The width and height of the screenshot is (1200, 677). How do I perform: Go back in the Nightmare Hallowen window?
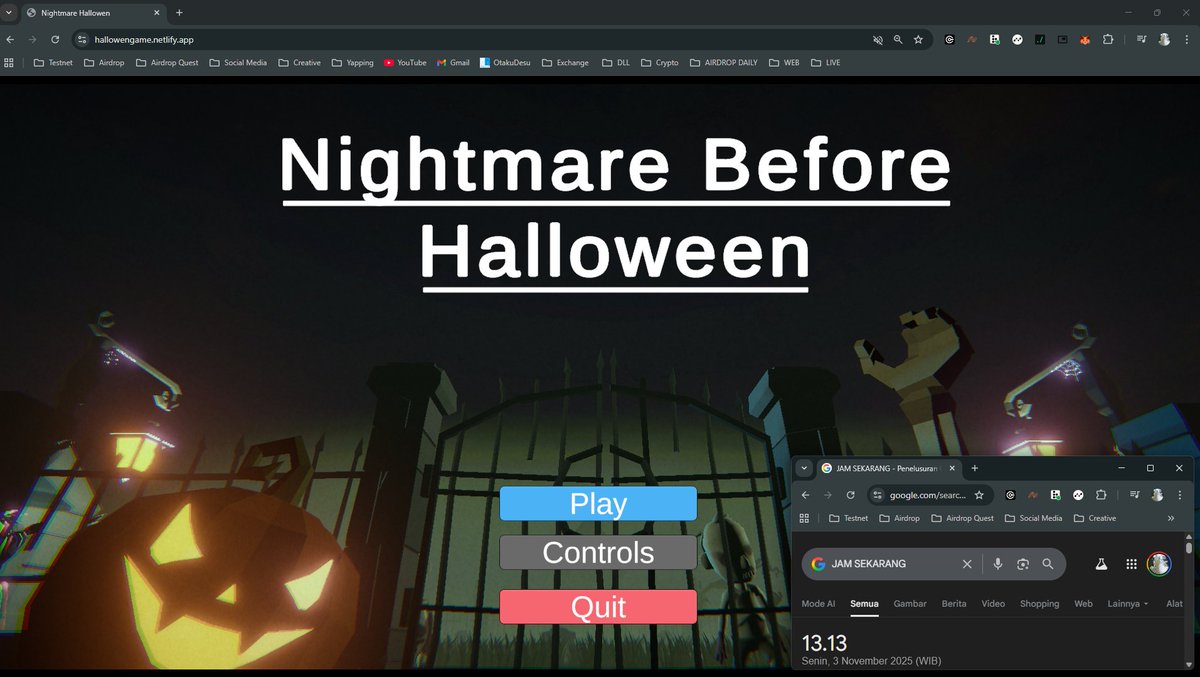click(x=10, y=39)
